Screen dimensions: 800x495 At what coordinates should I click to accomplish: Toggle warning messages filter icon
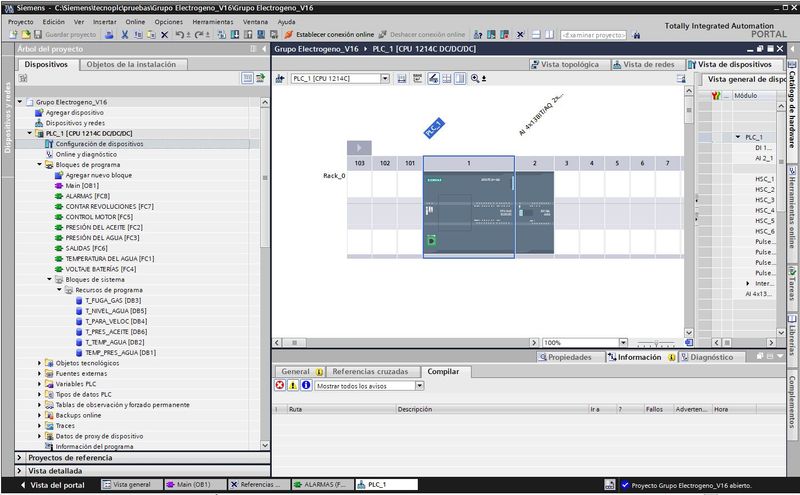(293, 385)
